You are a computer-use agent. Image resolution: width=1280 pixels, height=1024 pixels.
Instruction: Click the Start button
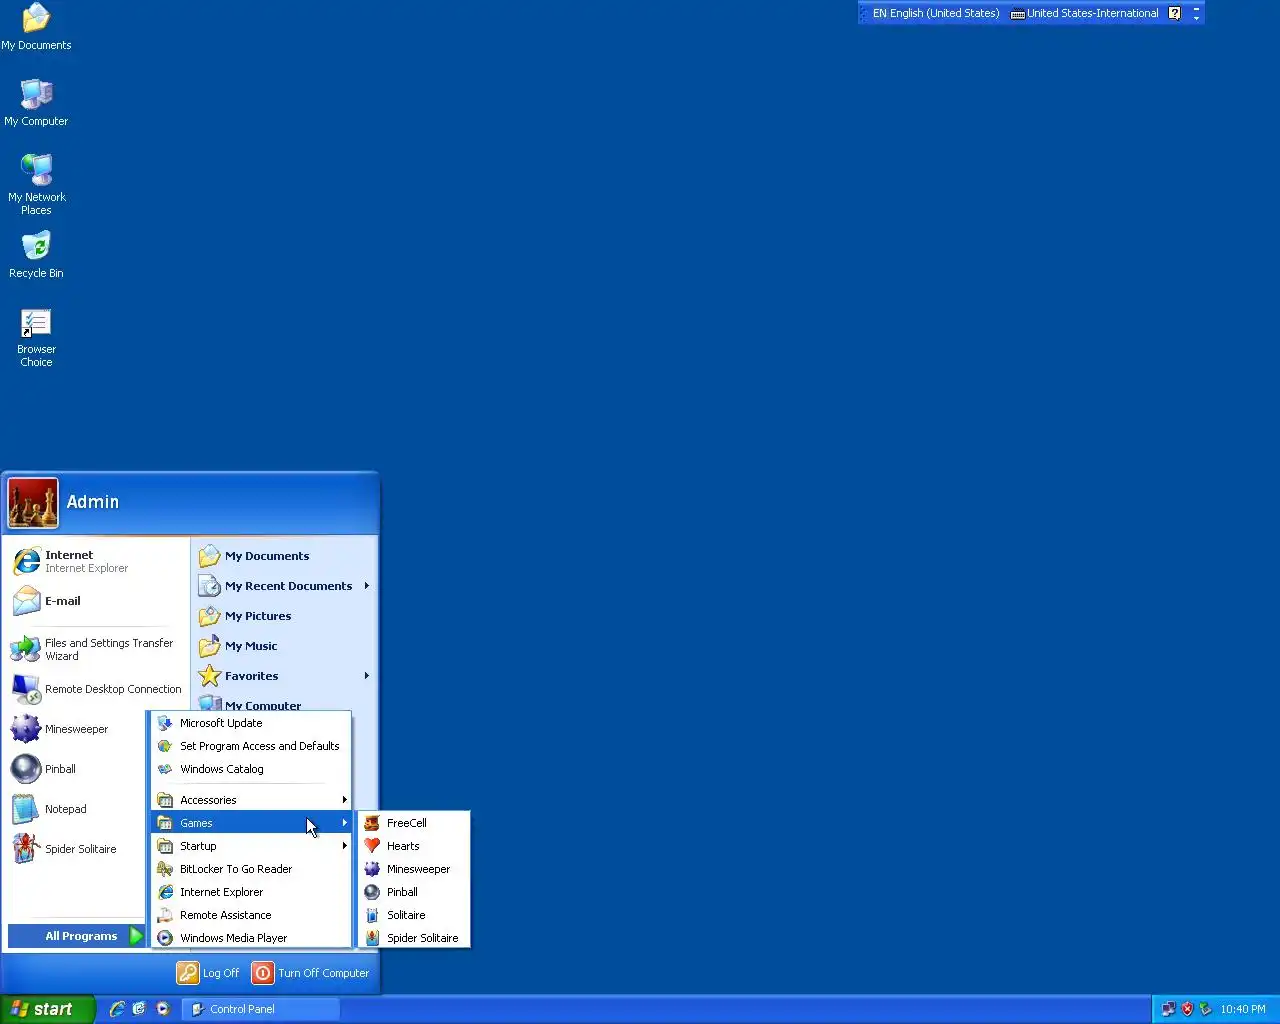pyautogui.click(x=47, y=1009)
